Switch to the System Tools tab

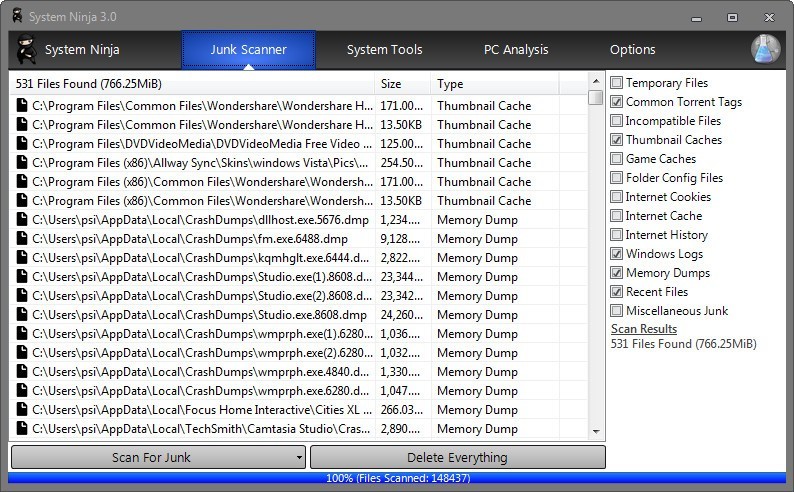pos(384,50)
